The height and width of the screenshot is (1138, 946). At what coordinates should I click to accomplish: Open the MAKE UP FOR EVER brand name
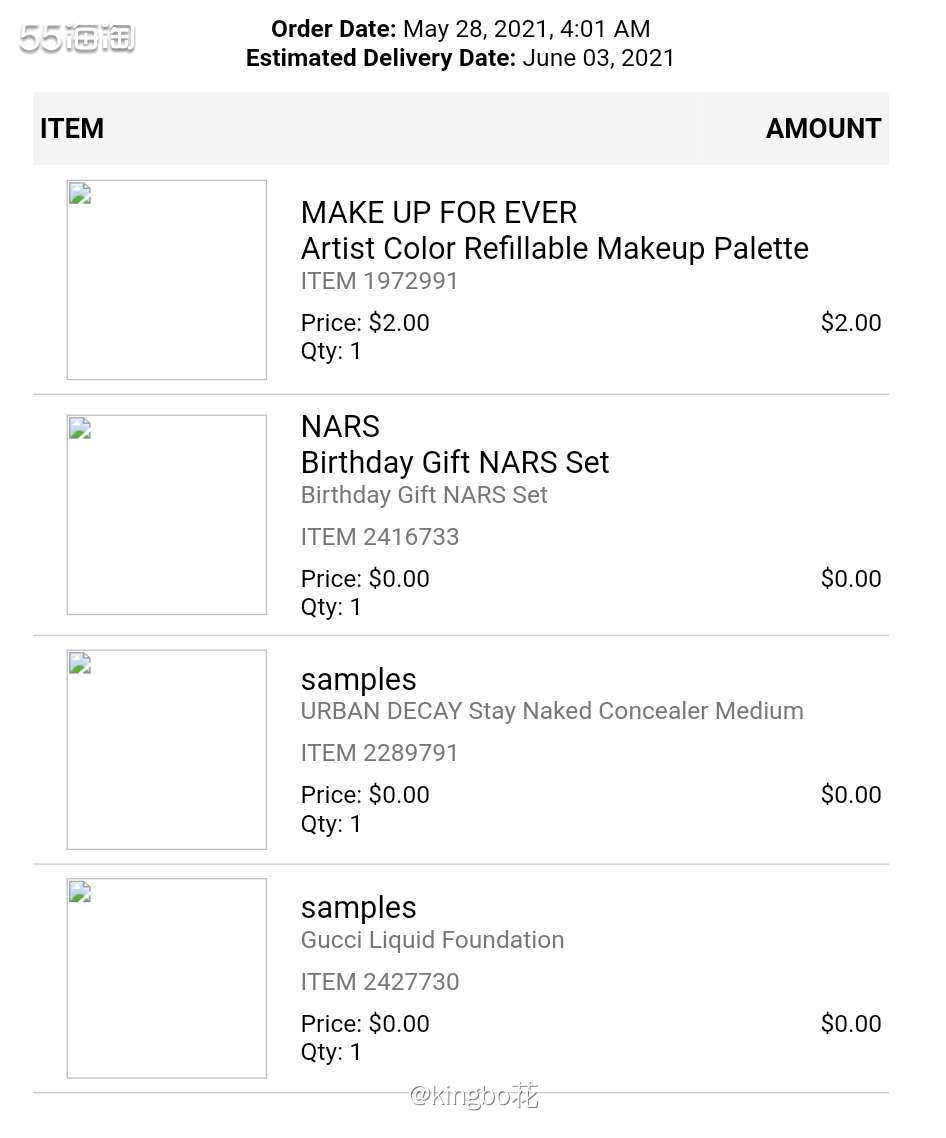[x=439, y=213]
